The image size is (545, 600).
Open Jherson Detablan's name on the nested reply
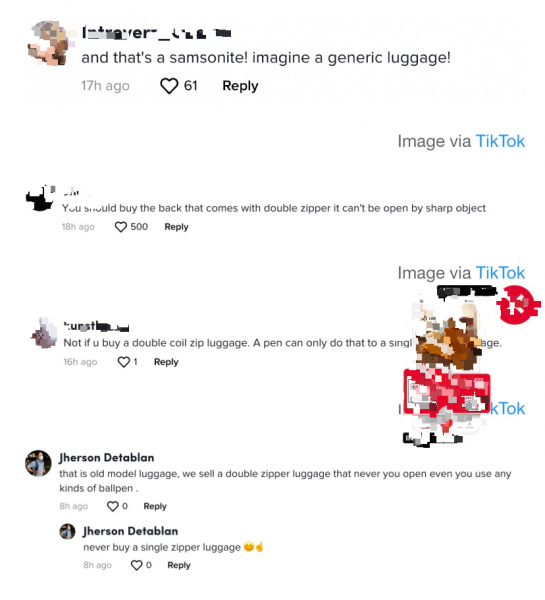point(131,531)
